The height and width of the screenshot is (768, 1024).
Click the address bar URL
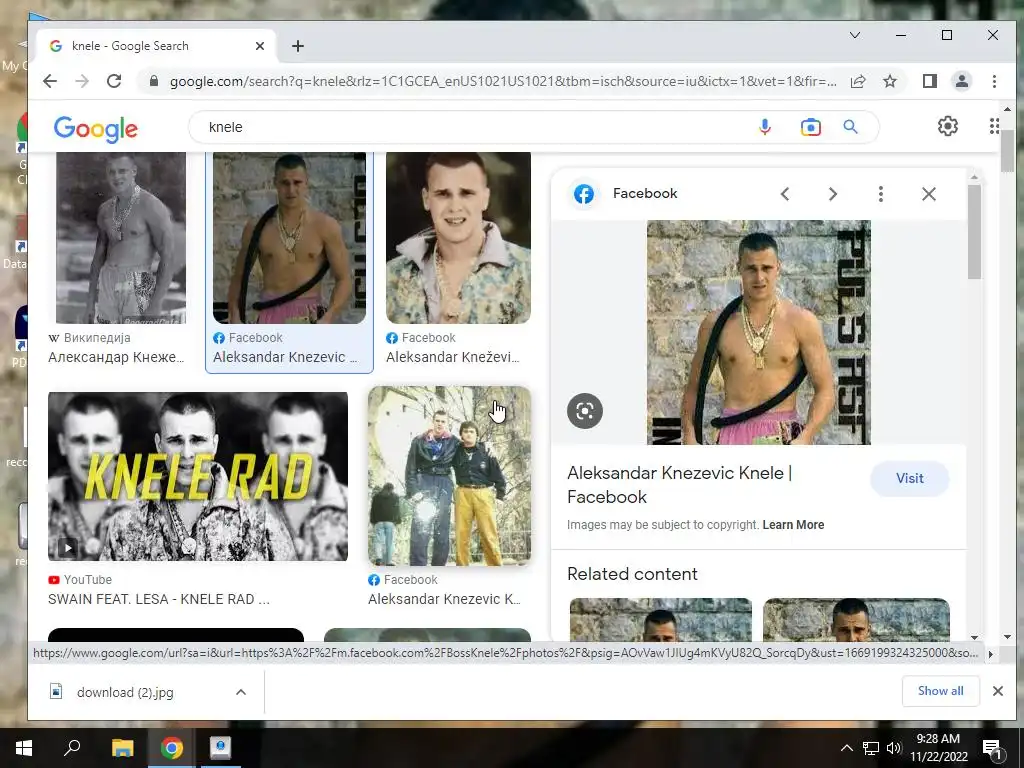tap(503, 81)
